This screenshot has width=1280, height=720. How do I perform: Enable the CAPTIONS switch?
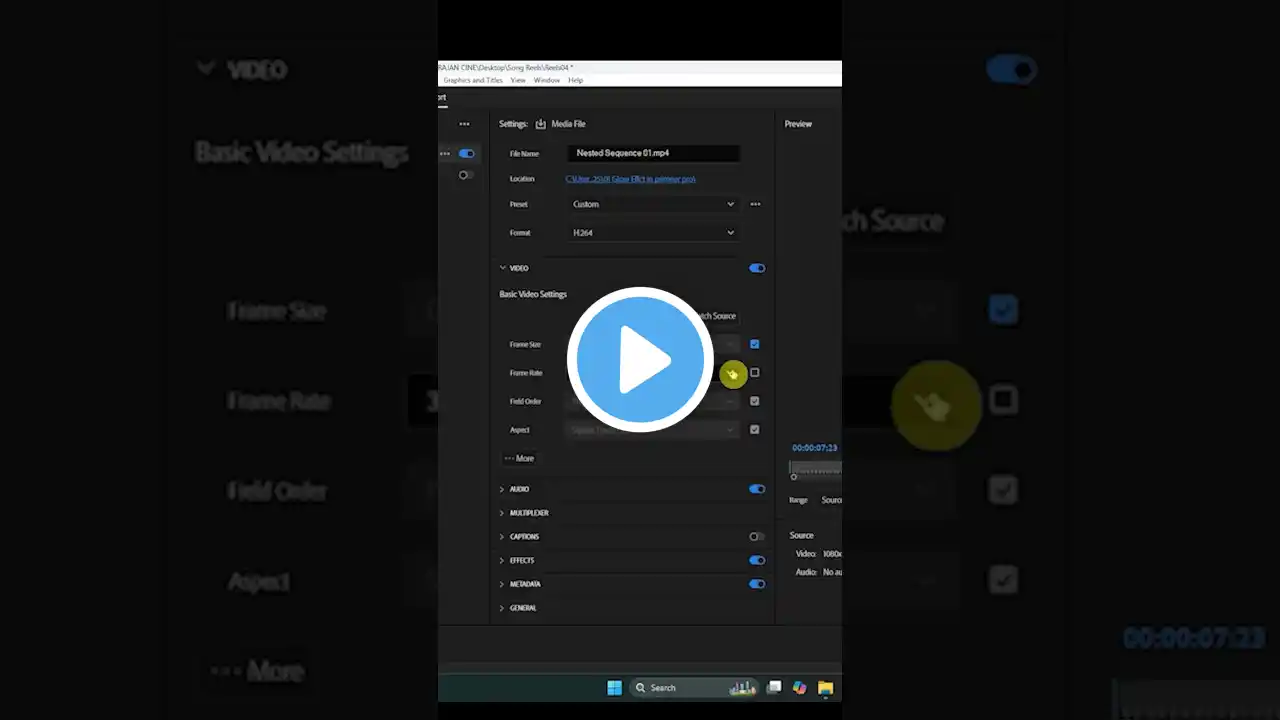757,537
